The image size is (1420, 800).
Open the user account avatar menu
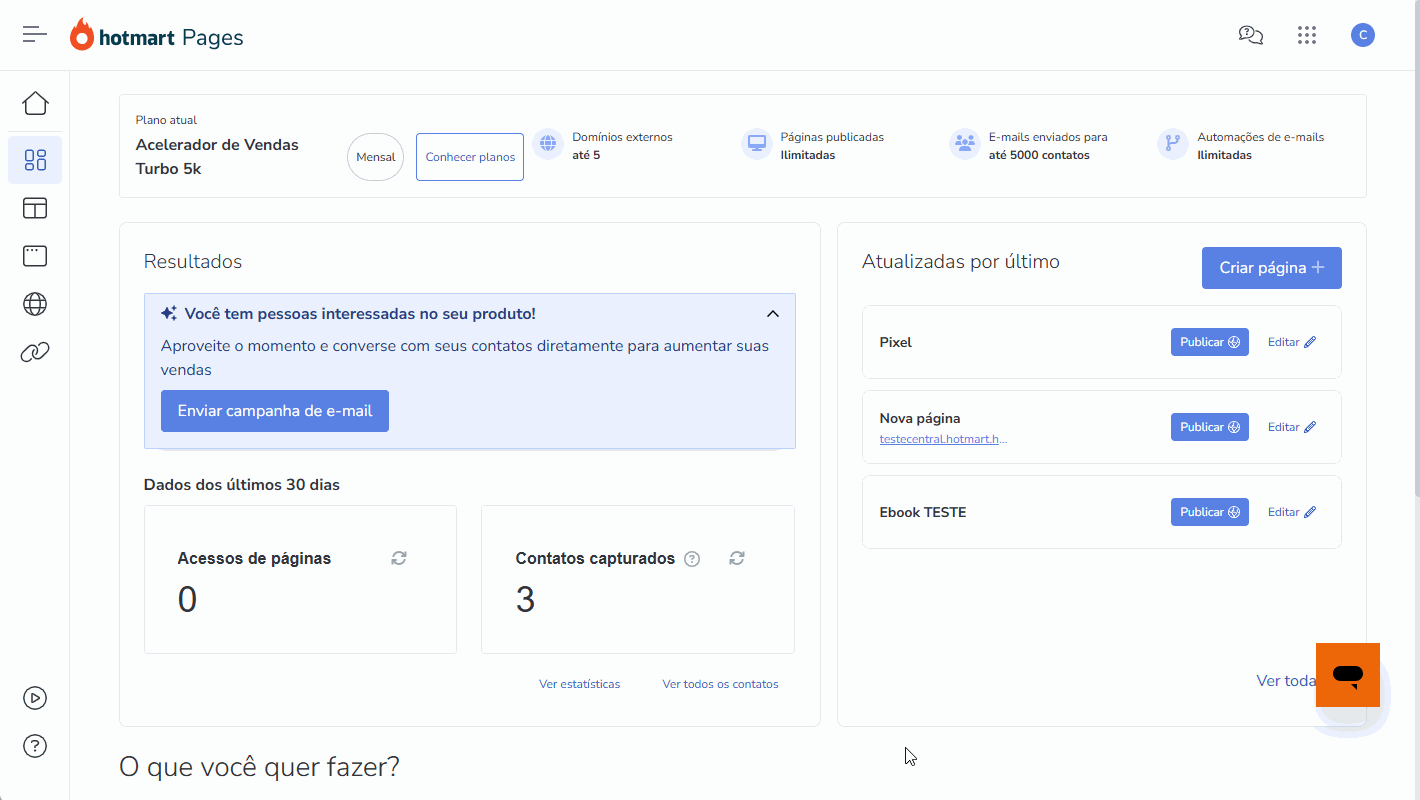(1362, 36)
